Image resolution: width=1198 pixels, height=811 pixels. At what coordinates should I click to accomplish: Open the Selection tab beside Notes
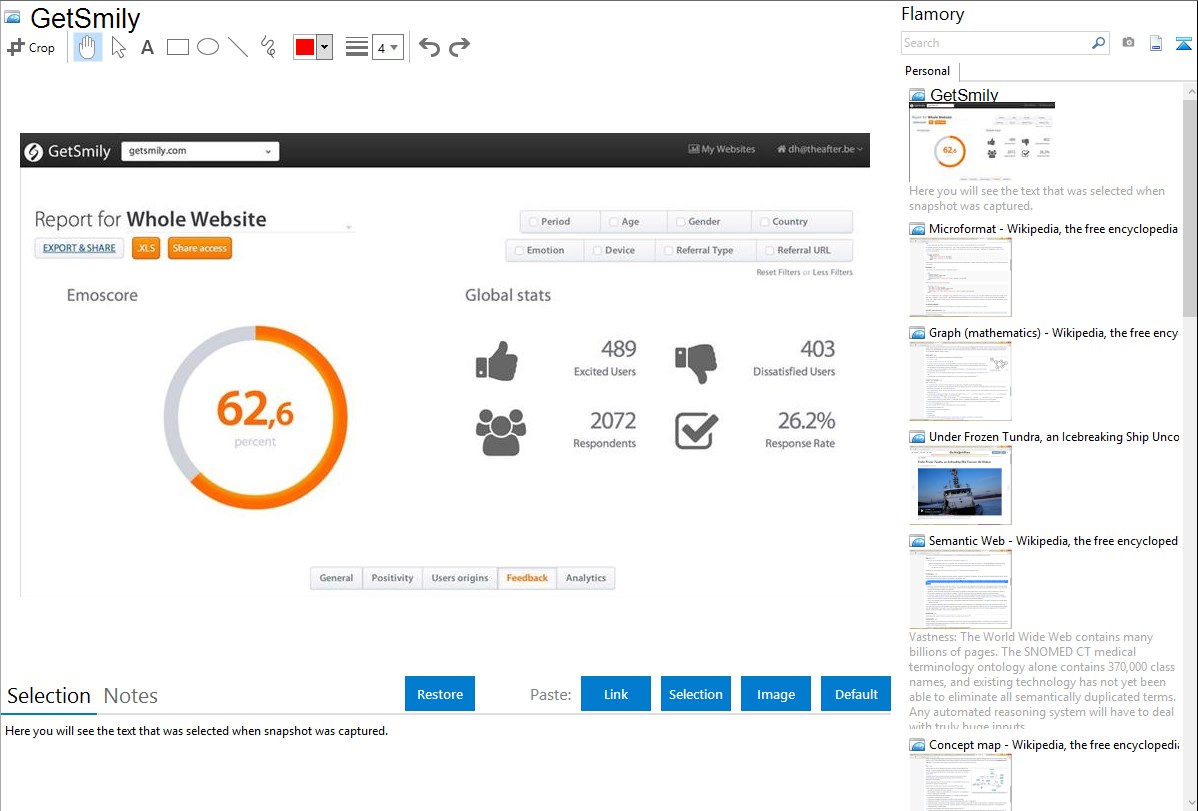[x=49, y=696]
